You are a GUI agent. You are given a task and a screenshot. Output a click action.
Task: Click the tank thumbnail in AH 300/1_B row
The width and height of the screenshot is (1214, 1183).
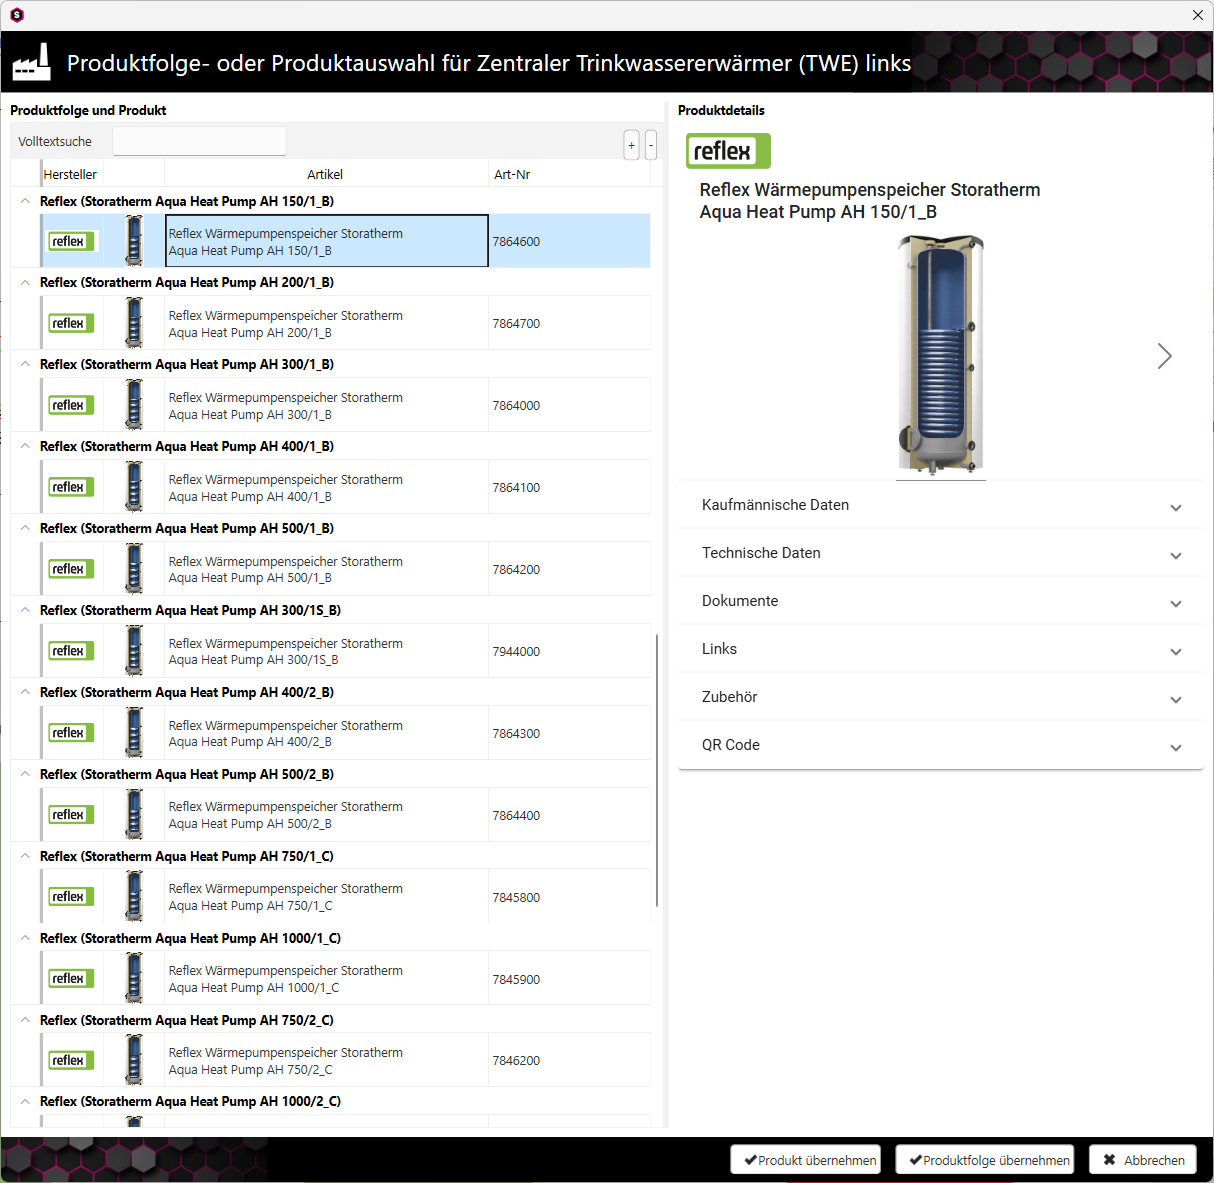coord(134,405)
